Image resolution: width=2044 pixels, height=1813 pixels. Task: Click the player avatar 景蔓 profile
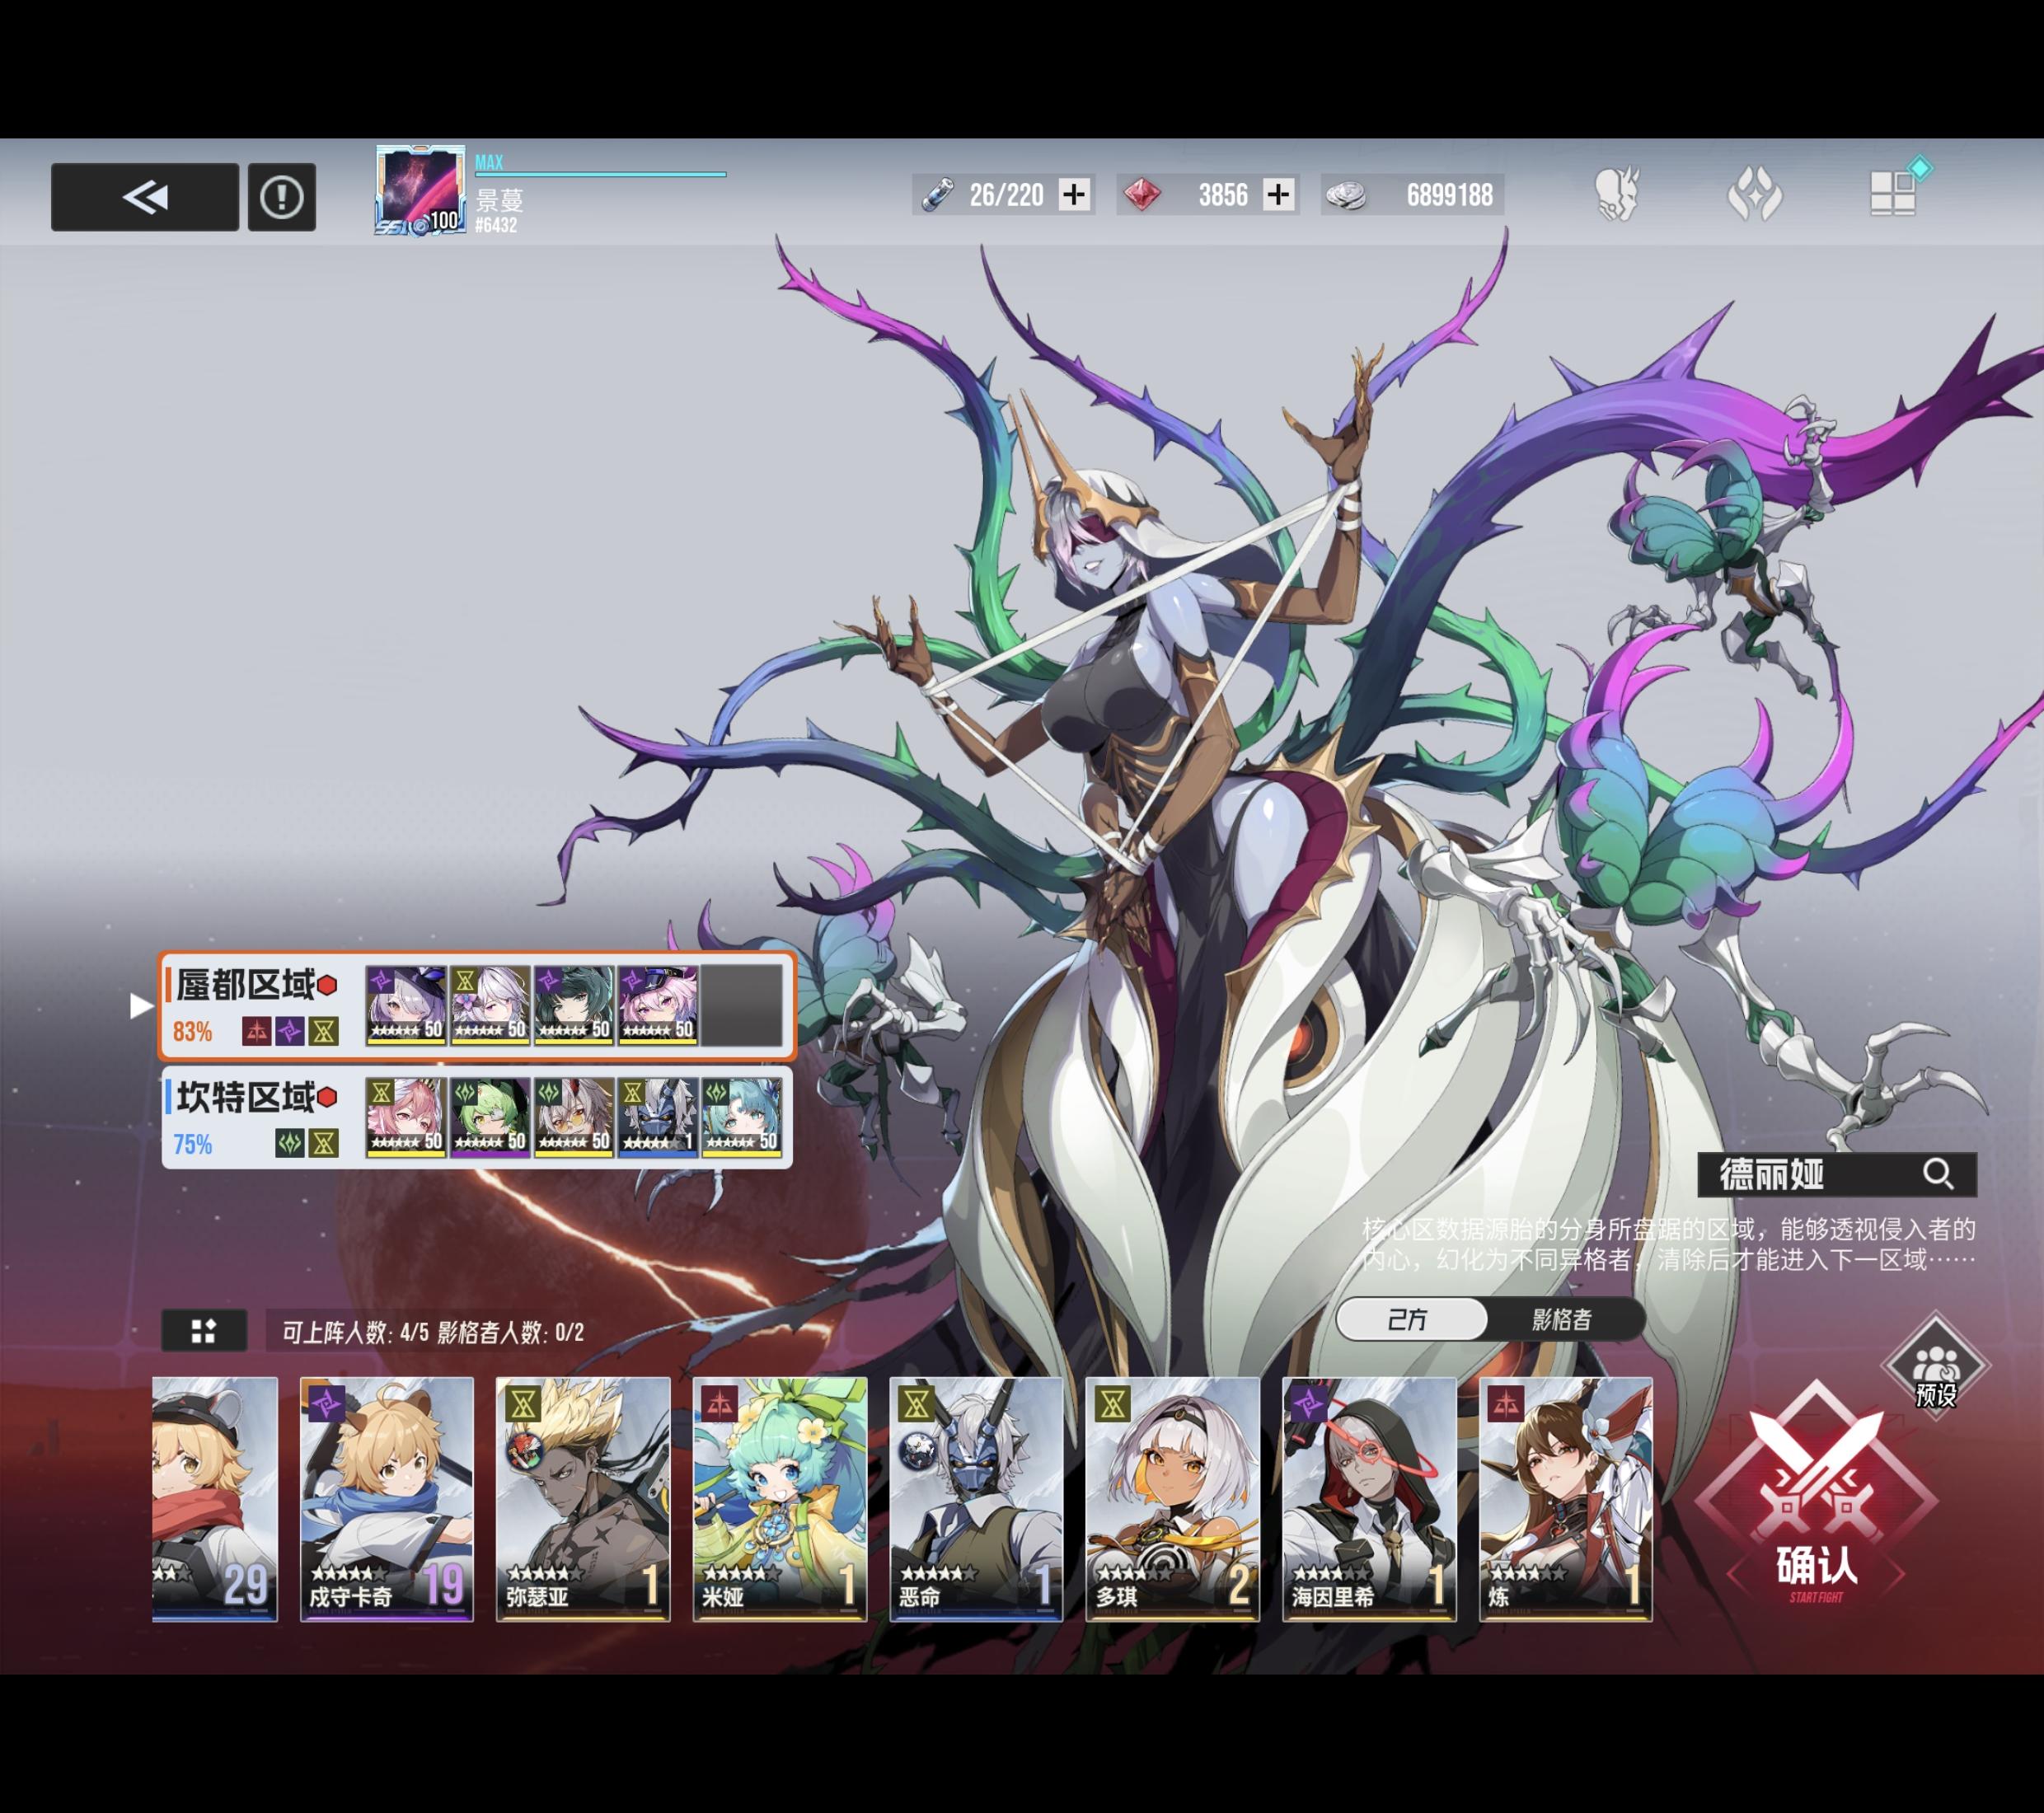point(420,191)
